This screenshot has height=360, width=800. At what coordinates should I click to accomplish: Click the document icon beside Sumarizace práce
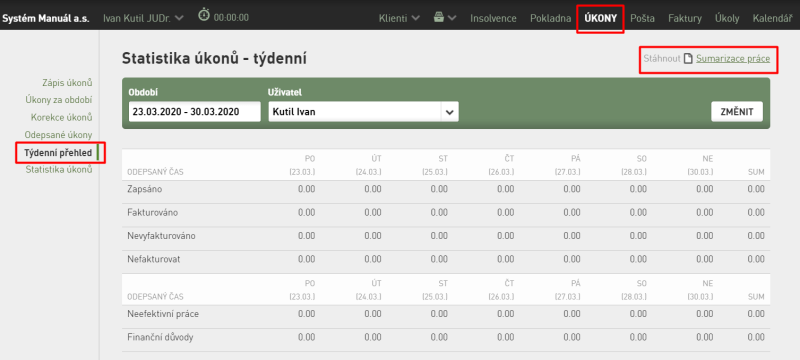click(x=688, y=59)
